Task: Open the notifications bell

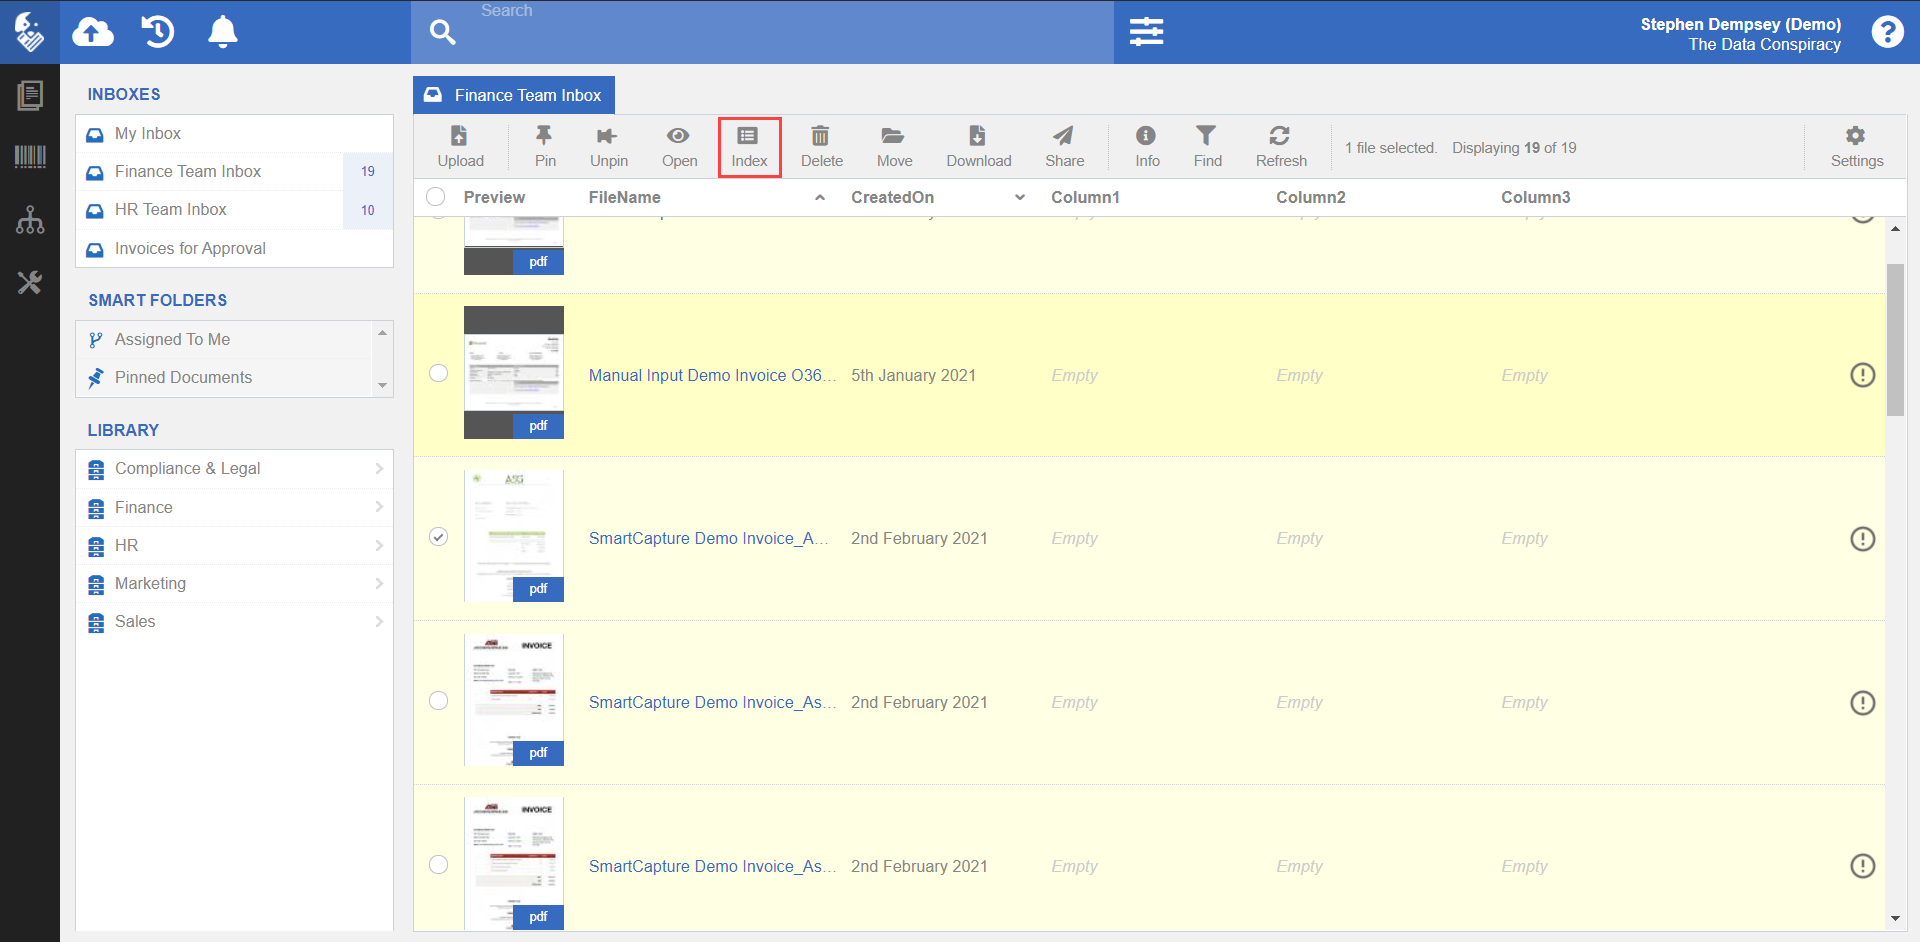Action: (223, 32)
